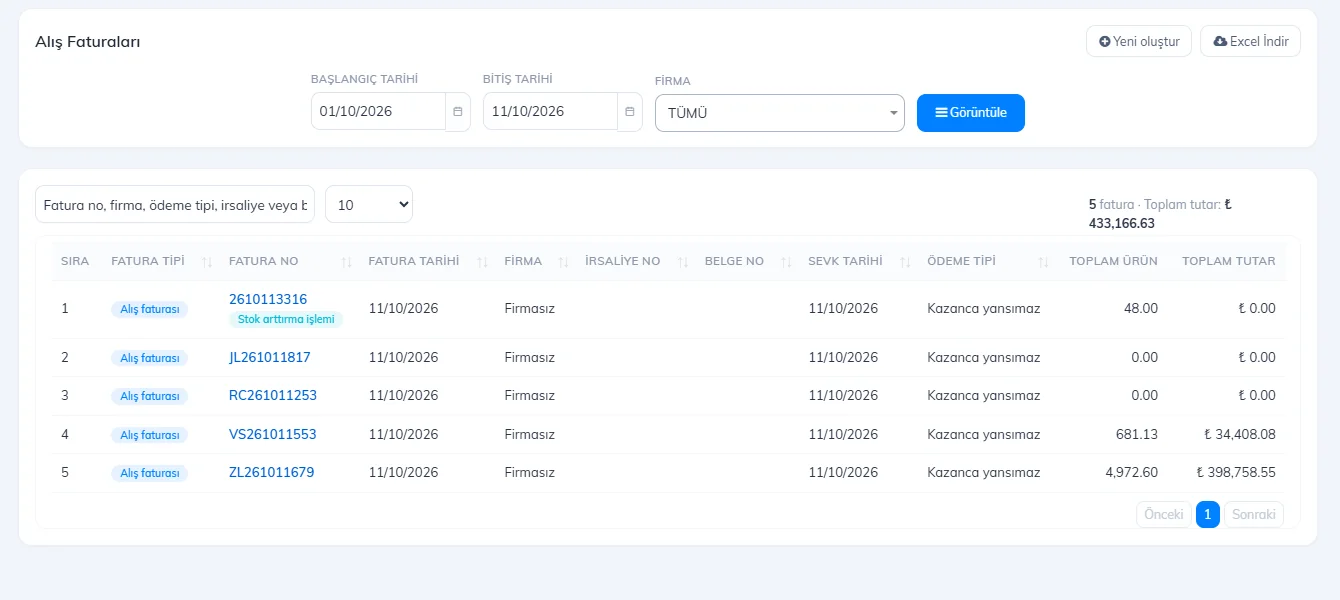
Task: Open calendar icon for Başlangıç Tarihi
Action: (x=458, y=112)
